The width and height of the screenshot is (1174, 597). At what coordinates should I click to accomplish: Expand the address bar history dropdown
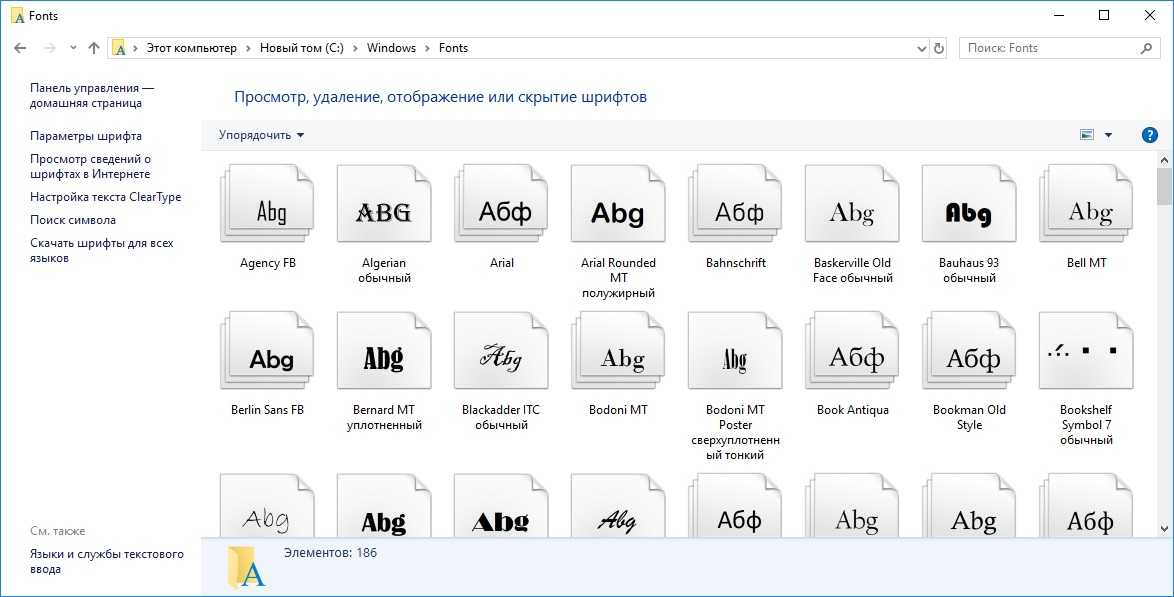(922, 48)
